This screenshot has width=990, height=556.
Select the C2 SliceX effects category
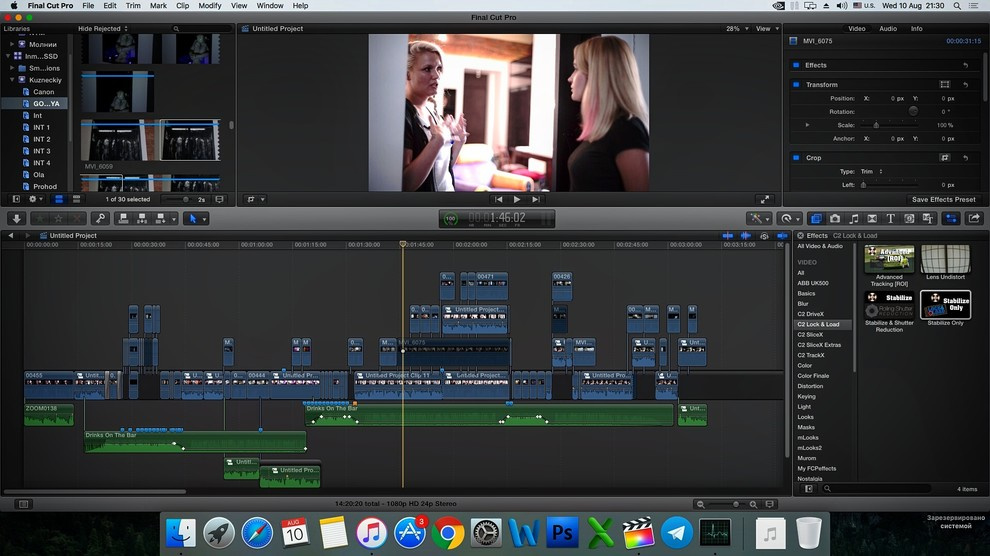(810, 335)
